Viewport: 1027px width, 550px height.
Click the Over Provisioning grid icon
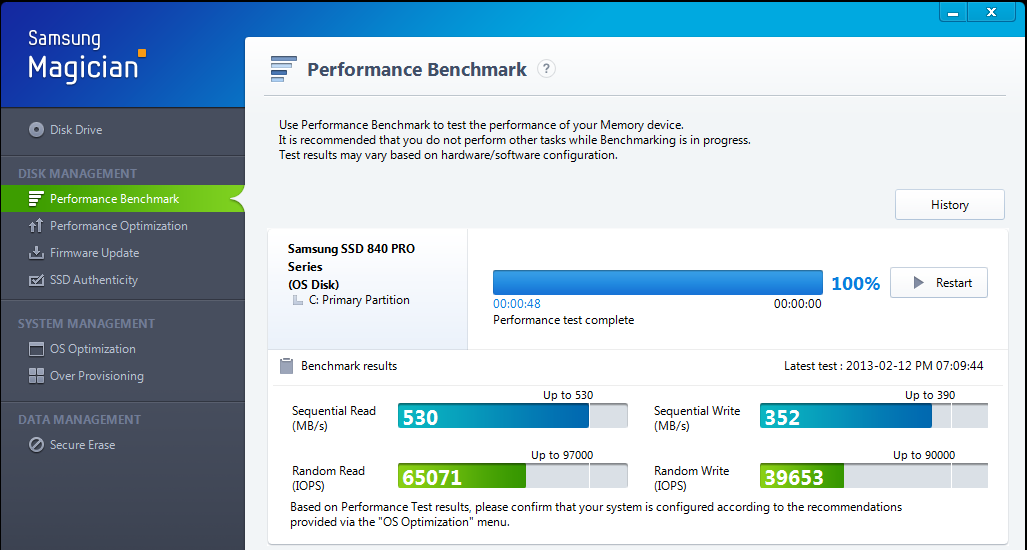36,376
